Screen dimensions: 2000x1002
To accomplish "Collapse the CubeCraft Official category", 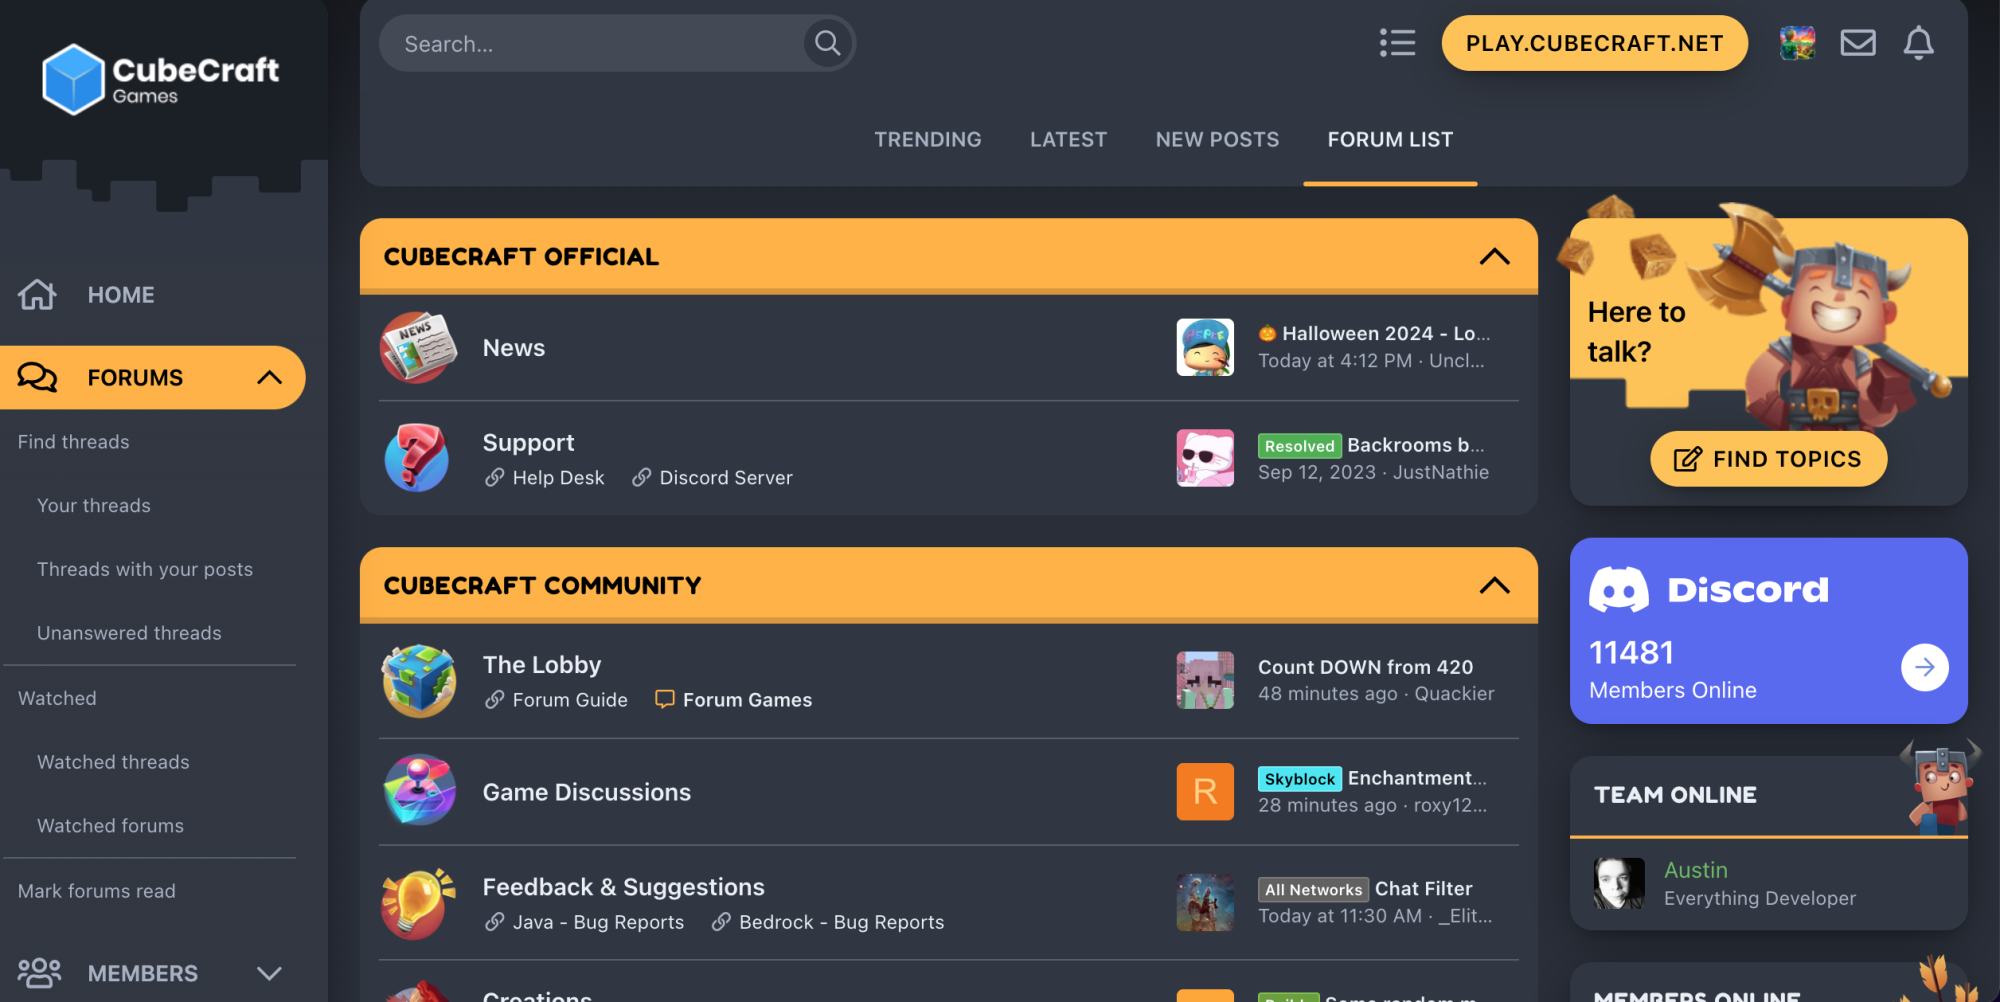I will tap(1494, 256).
